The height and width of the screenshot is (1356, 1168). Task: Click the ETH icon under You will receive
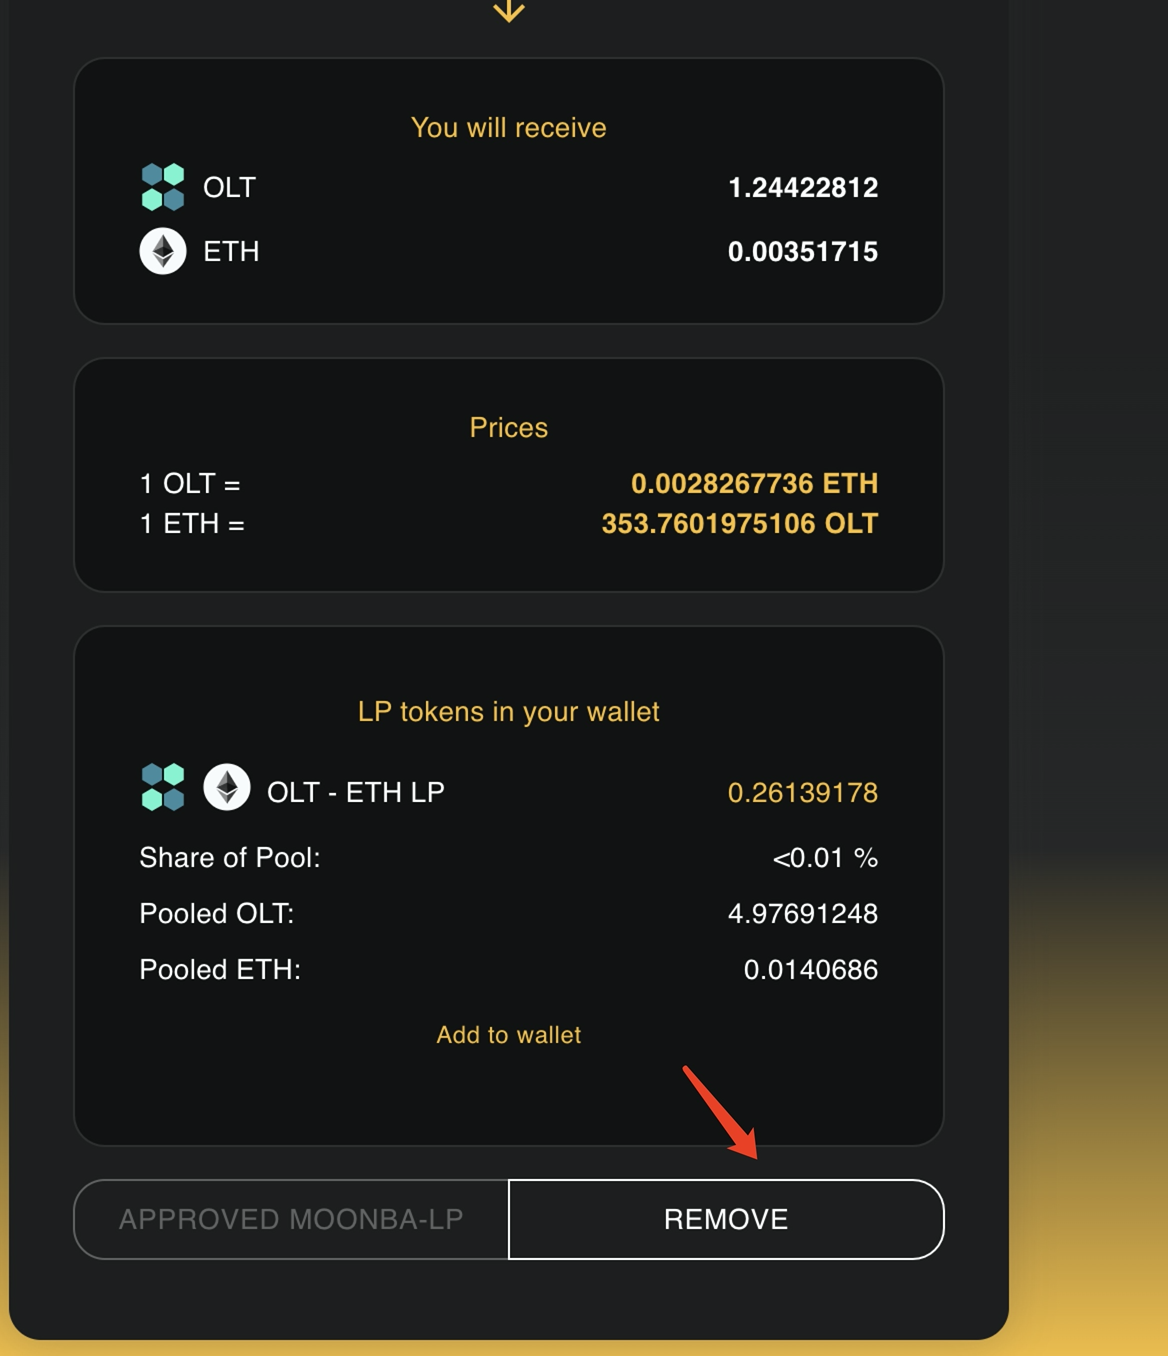(x=163, y=251)
